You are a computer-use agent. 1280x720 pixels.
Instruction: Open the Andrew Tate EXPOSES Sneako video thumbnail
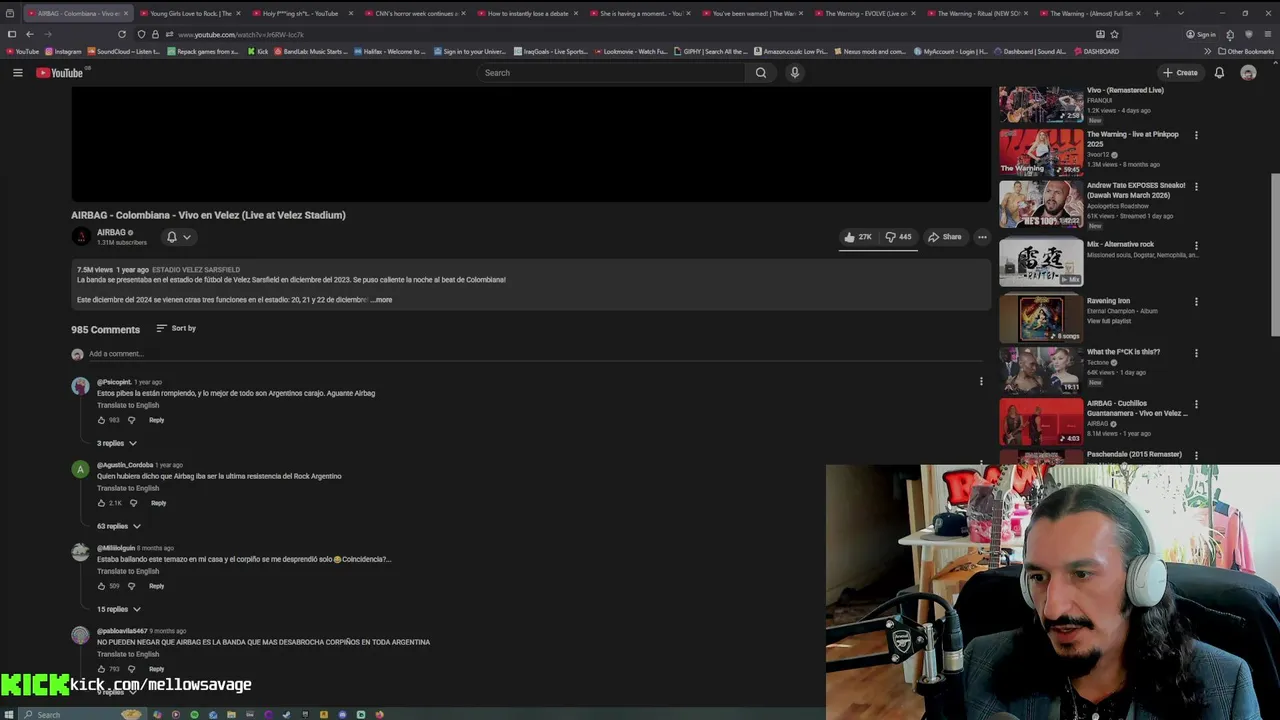1041,204
